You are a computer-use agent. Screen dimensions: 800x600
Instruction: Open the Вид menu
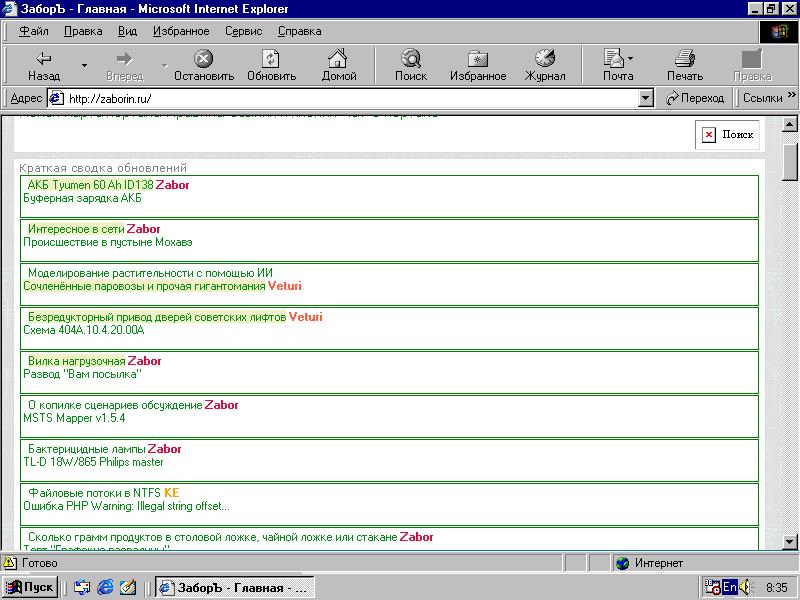pos(127,31)
